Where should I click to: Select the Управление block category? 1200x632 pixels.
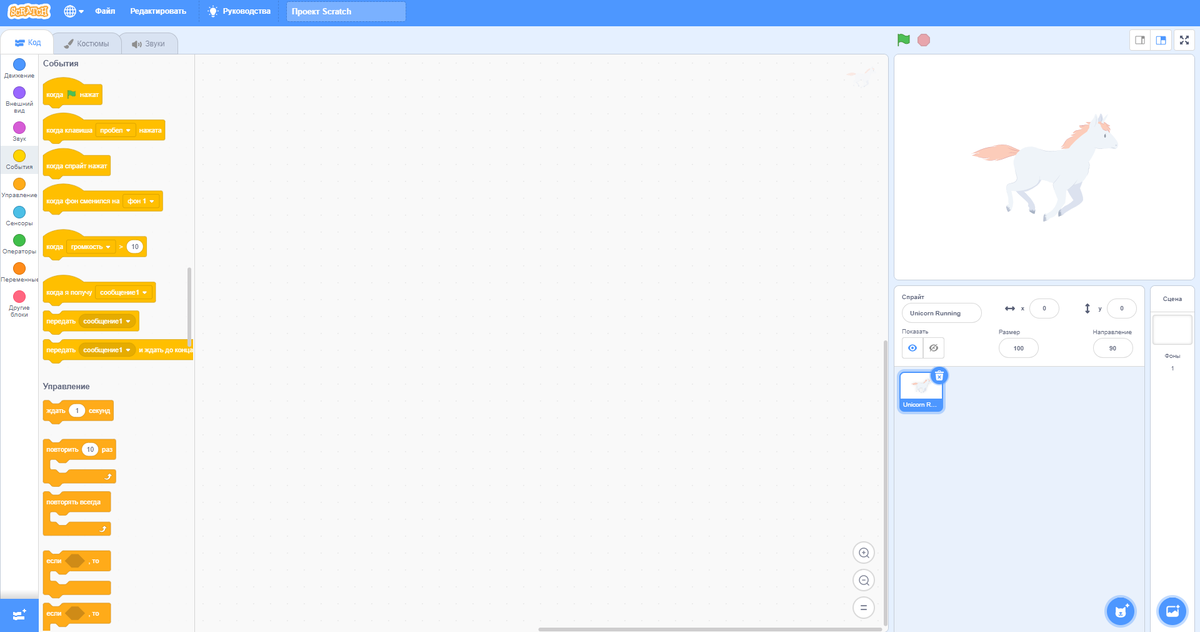[19, 188]
